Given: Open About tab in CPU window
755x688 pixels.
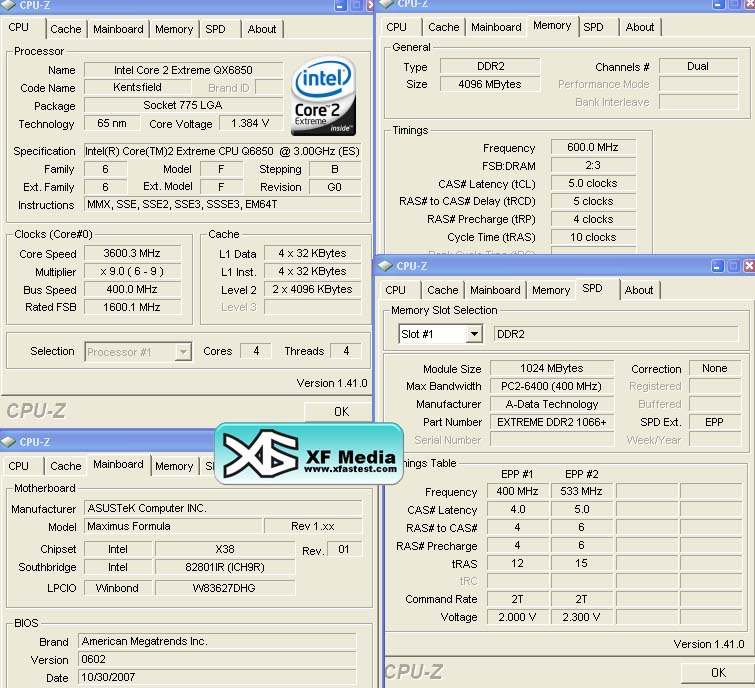Looking at the screenshot, I should (x=262, y=29).
